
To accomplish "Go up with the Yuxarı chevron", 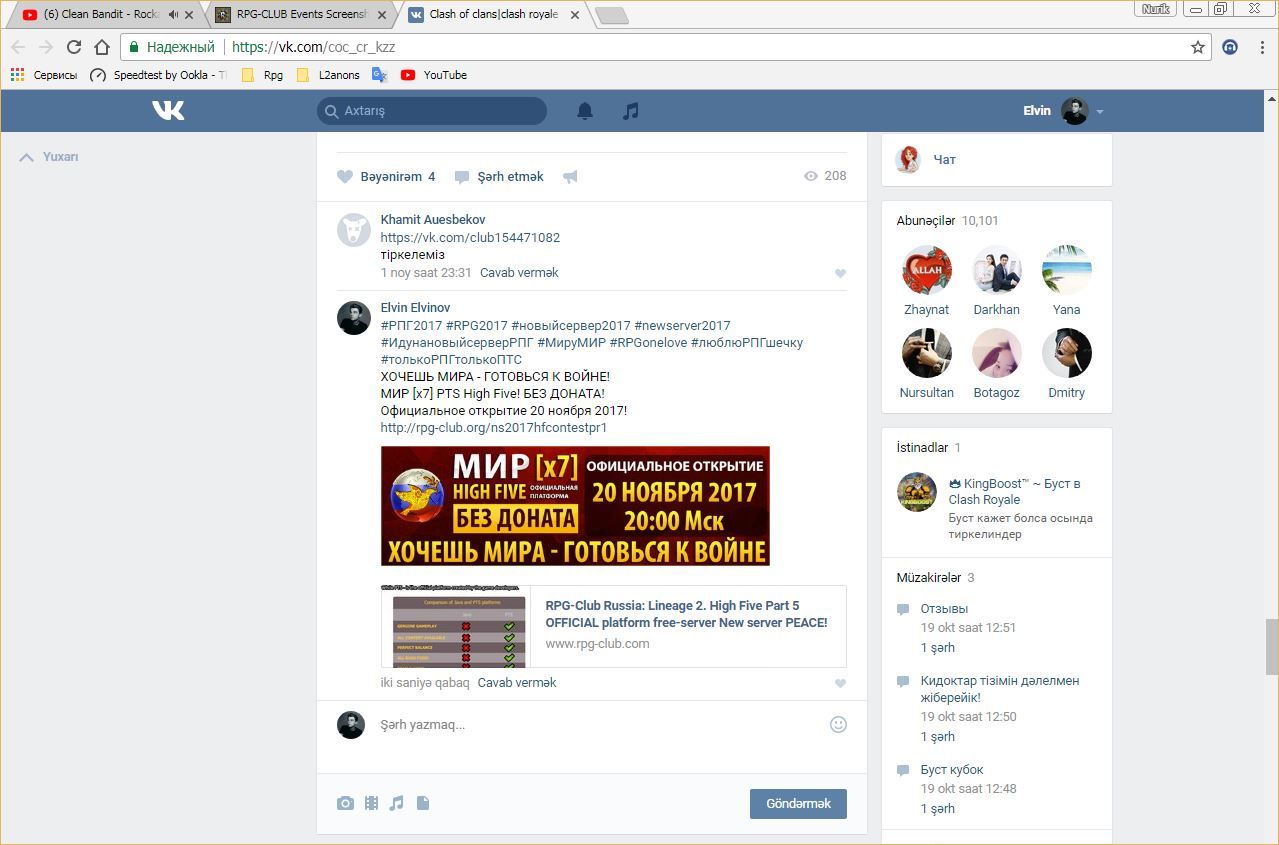I will tap(27, 157).
